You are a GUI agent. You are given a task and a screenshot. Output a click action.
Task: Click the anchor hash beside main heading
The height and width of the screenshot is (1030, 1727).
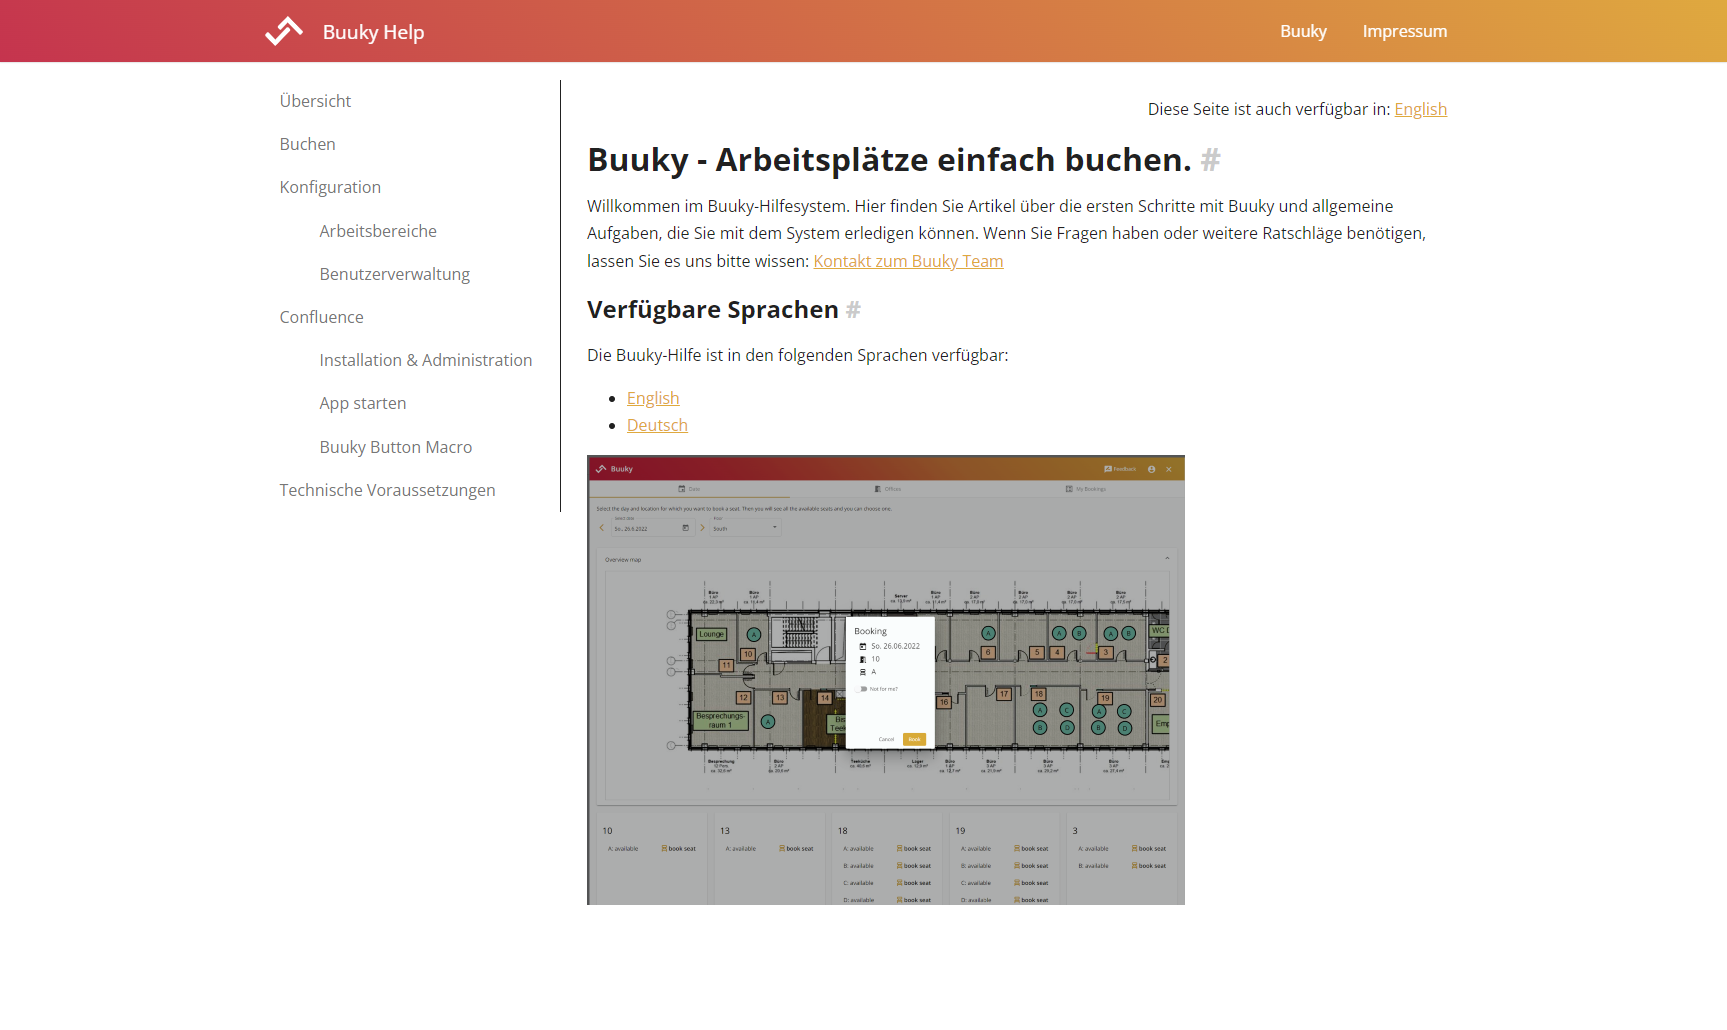coord(1210,160)
